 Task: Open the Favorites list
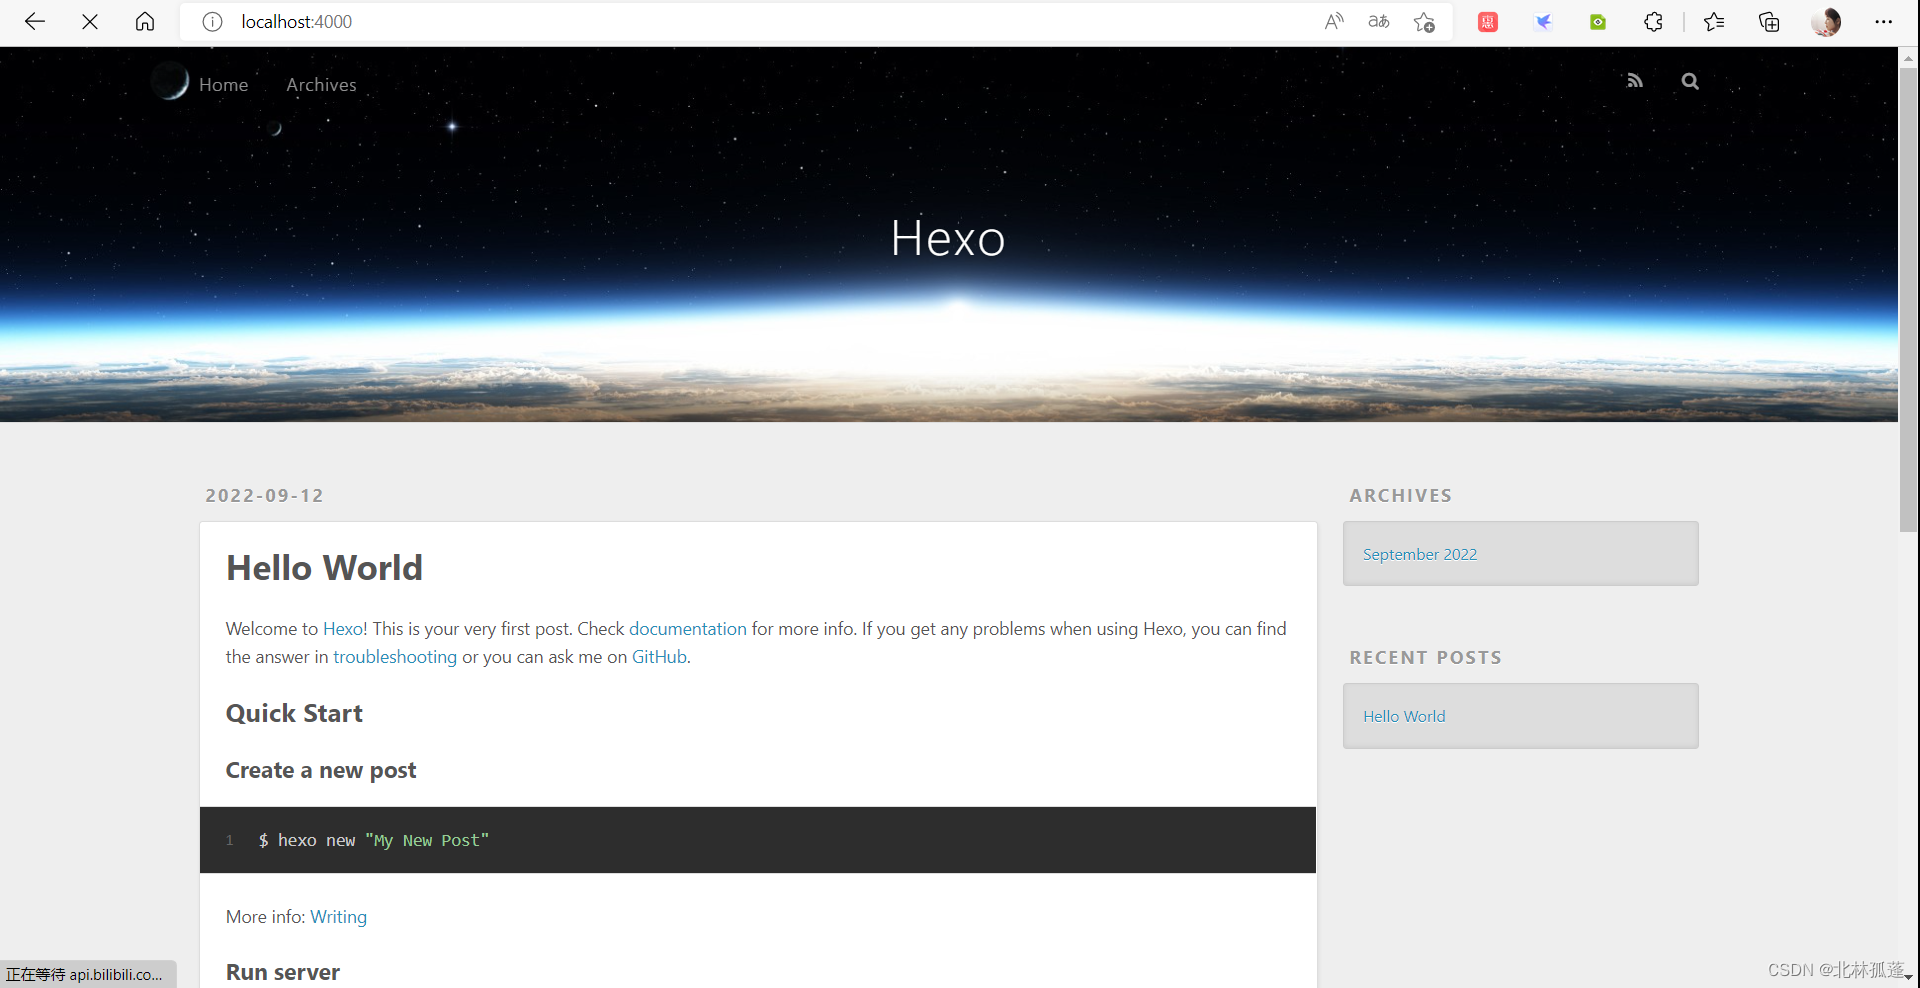[1714, 22]
